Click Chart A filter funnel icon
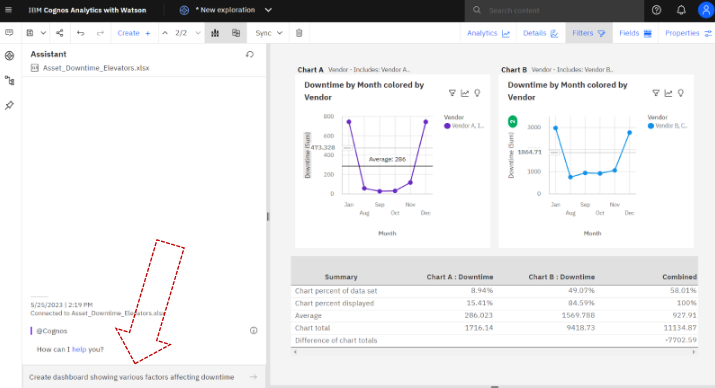 [452, 93]
